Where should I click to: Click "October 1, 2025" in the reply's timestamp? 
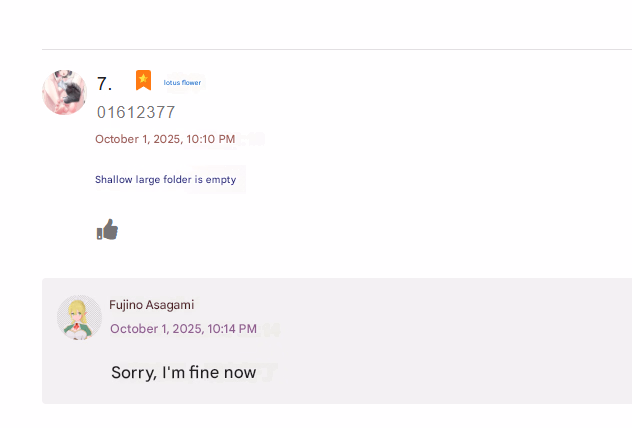(155, 328)
